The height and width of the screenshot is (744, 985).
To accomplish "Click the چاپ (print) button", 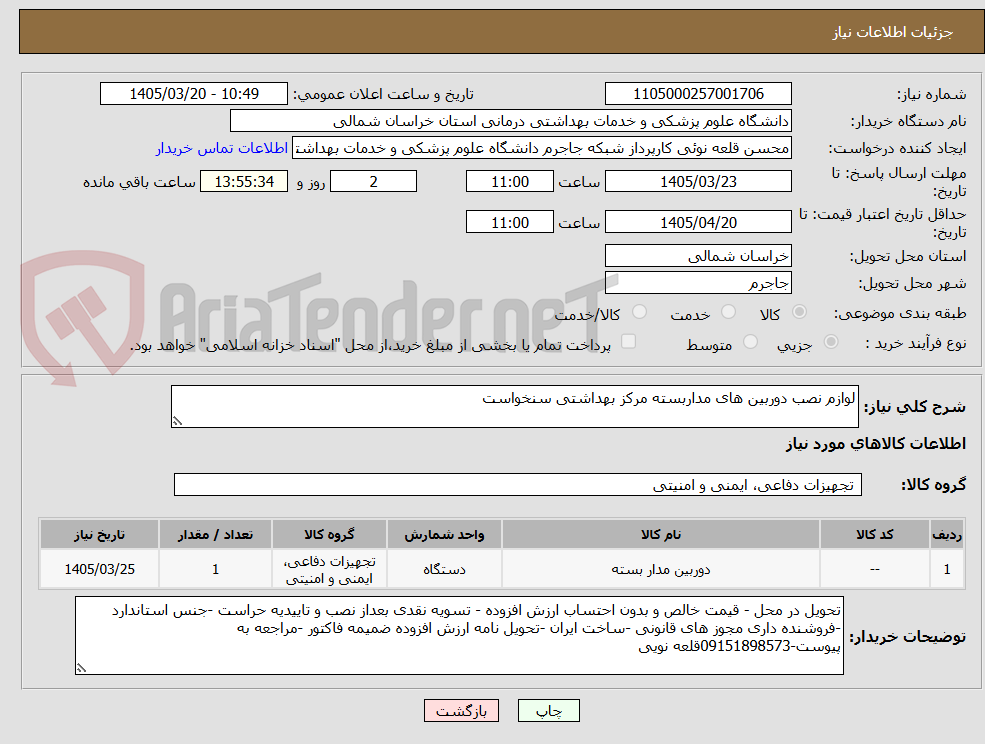I will coord(548,711).
